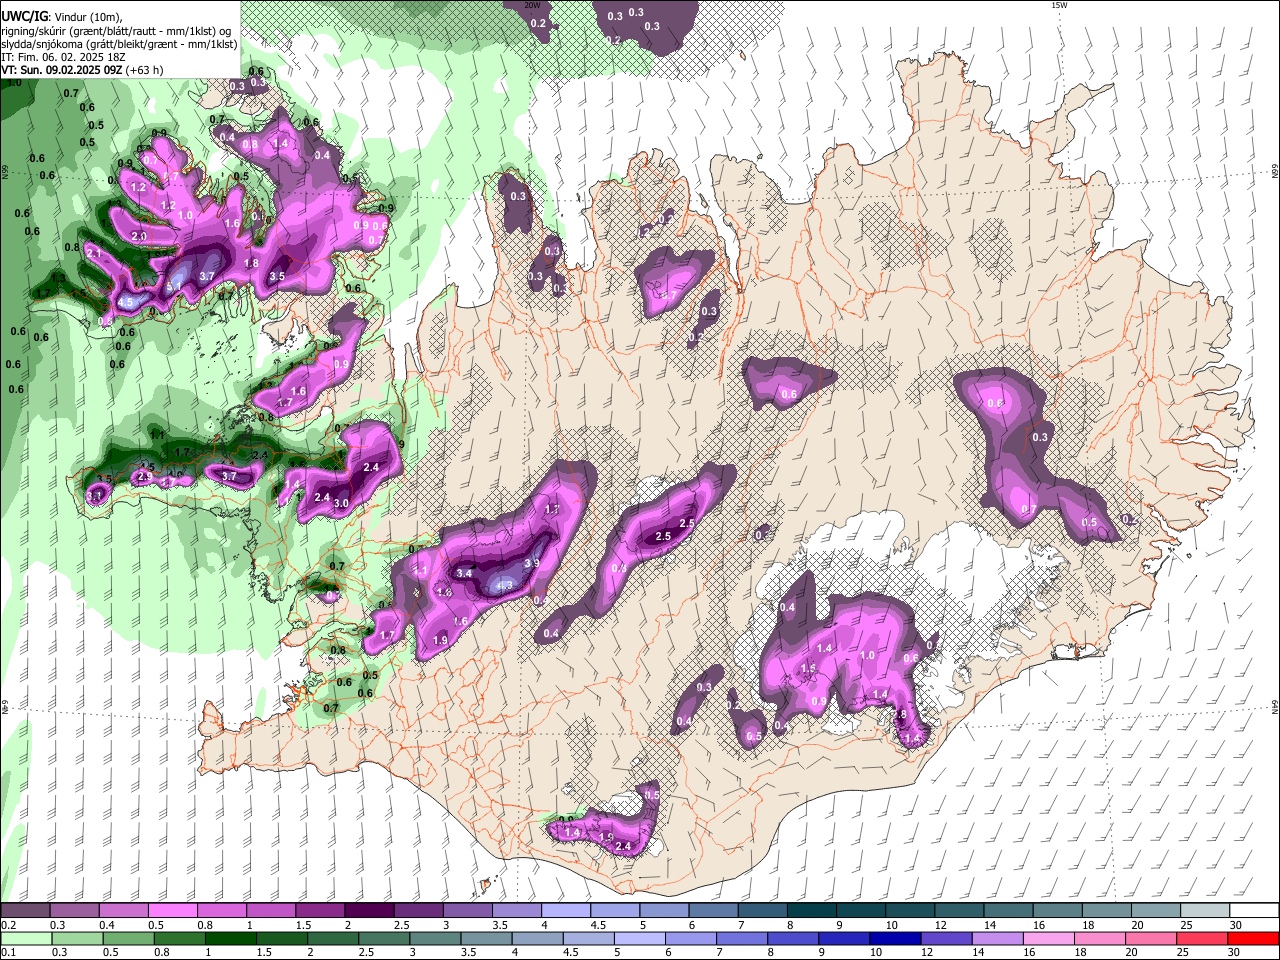Click the '30' label on the rain legend row
This screenshot has height=960, width=1280.
[x=1234, y=952]
